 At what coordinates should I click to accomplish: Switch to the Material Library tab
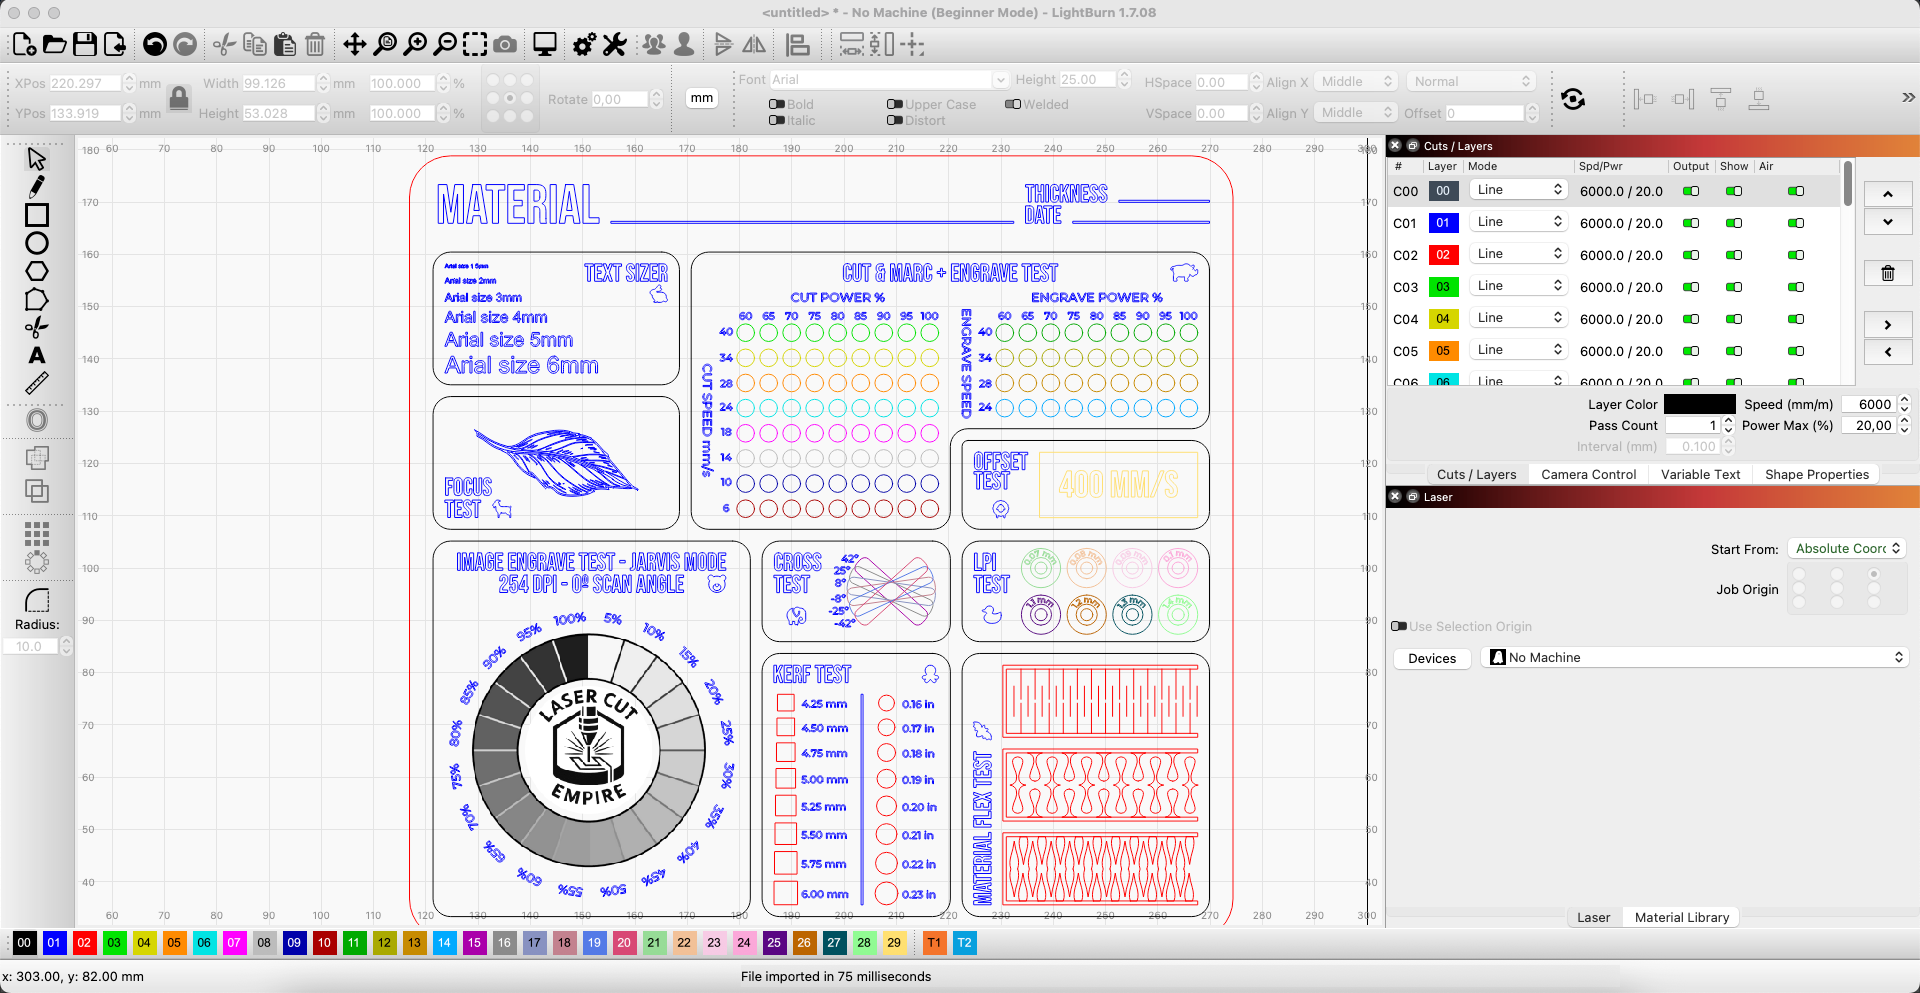click(1681, 917)
